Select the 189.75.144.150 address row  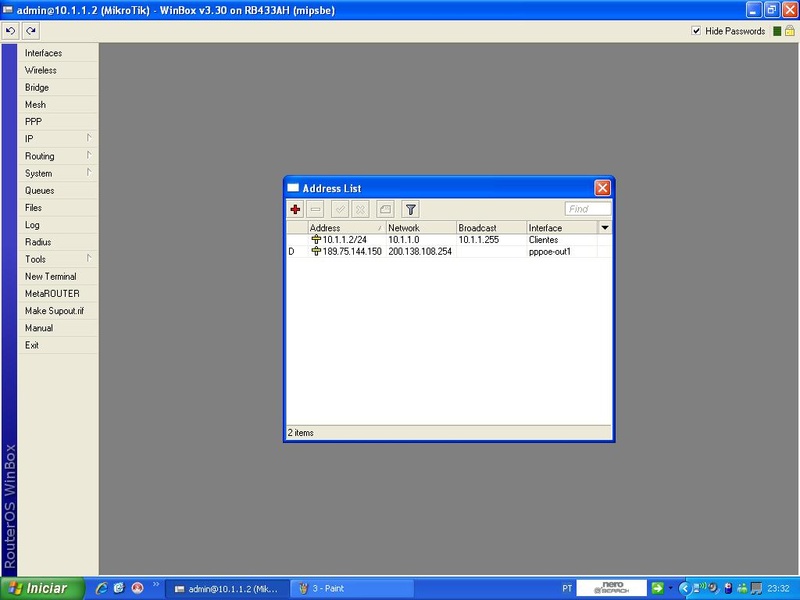point(449,251)
